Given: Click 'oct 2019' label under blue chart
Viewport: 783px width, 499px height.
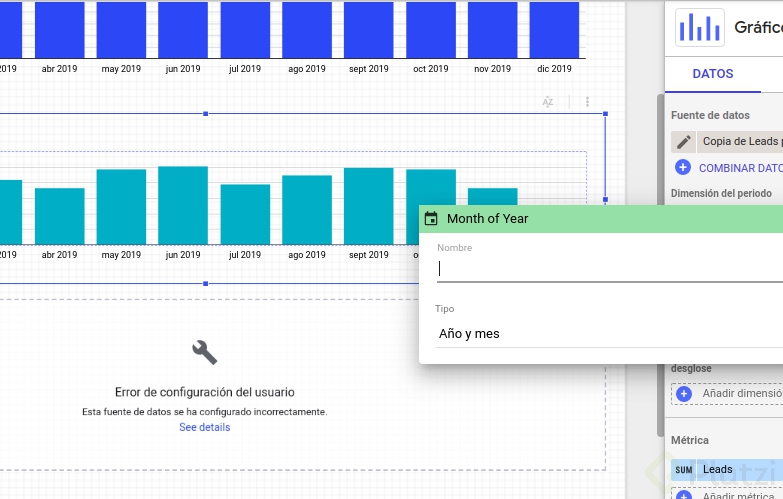Looking at the screenshot, I should (x=430, y=69).
